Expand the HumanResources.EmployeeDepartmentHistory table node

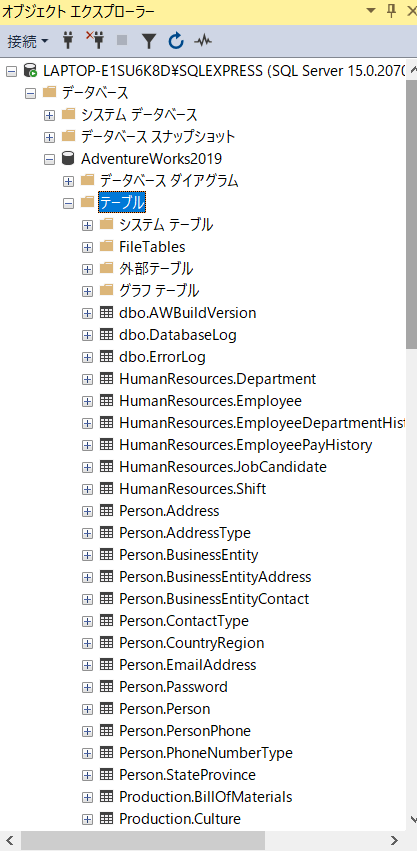(87, 423)
